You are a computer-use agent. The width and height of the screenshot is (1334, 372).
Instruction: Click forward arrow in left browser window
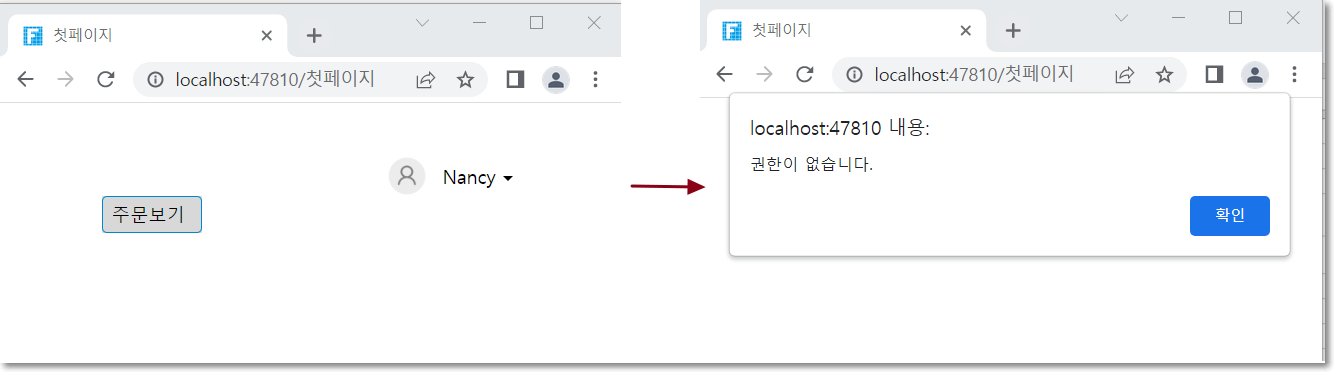(x=66, y=79)
